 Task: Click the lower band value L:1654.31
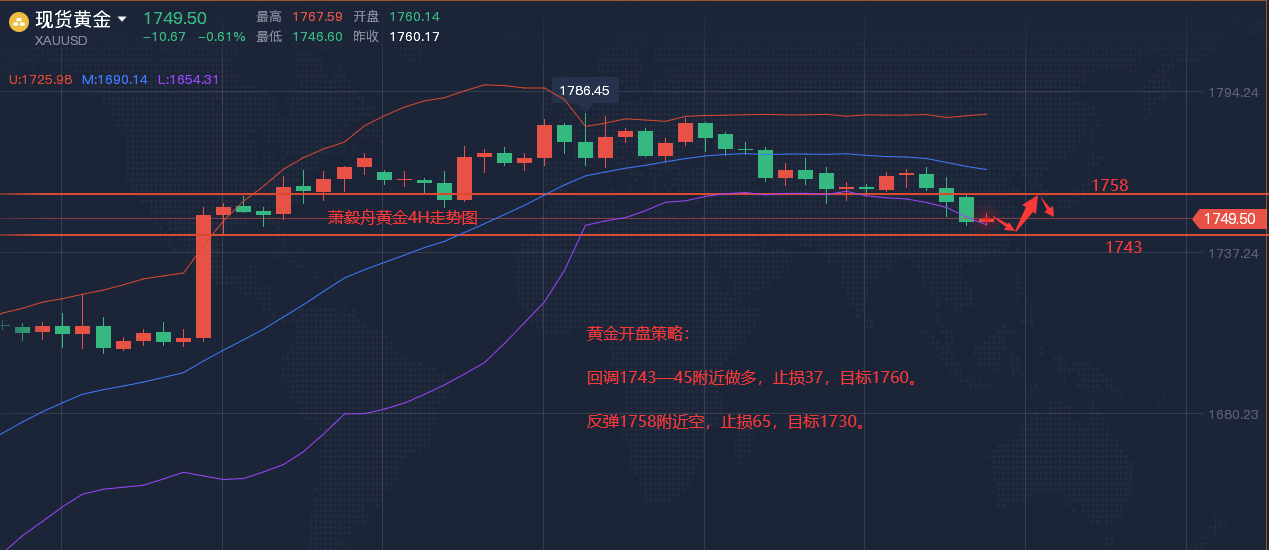(188, 79)
